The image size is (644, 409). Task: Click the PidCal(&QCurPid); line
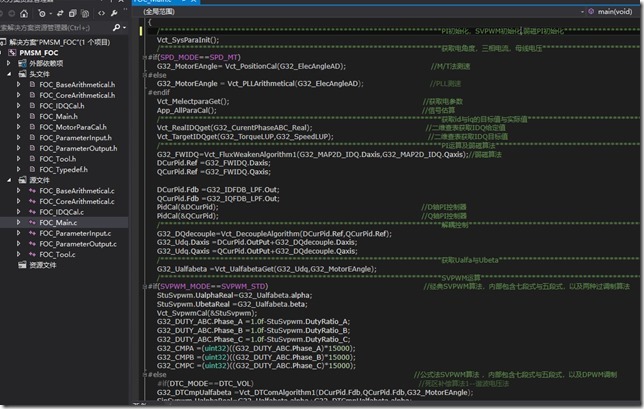187,216
